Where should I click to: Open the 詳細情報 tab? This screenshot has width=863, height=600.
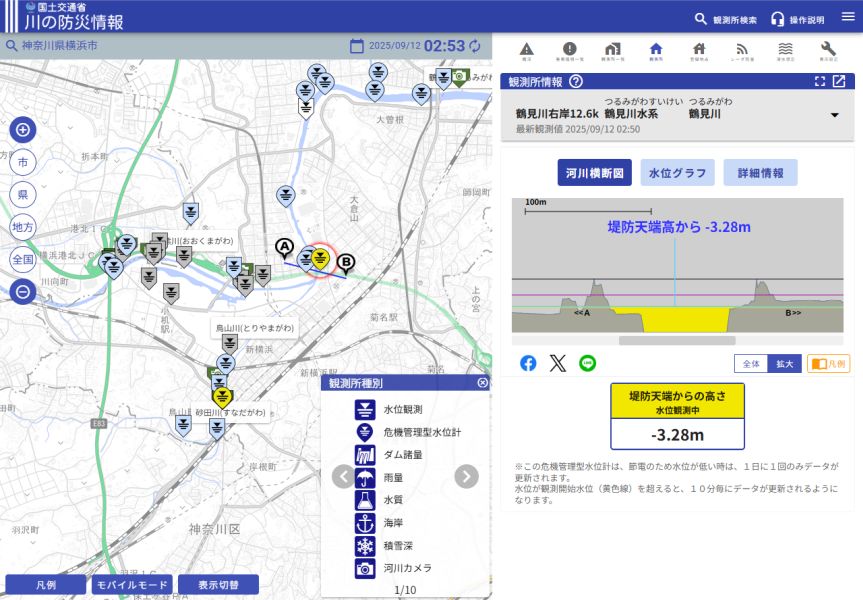tap(760, 173)
